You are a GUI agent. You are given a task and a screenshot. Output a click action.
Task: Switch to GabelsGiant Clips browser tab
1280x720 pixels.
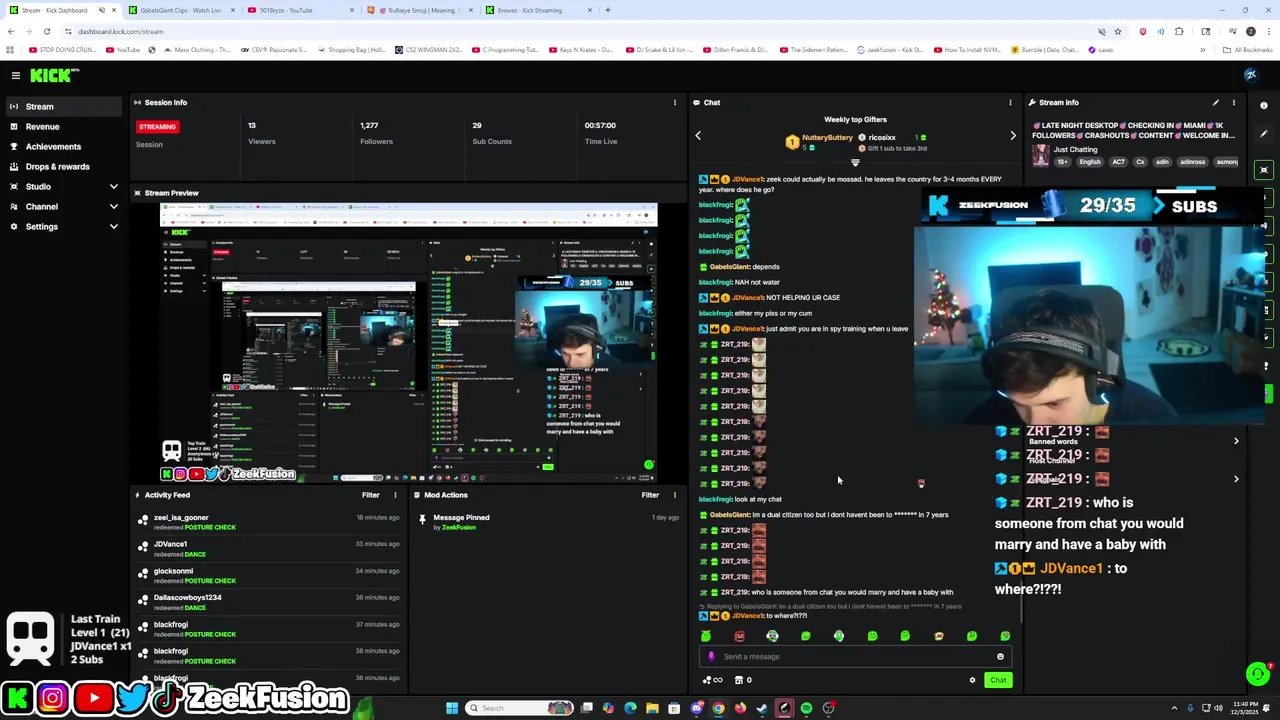[x=180, y=10]
